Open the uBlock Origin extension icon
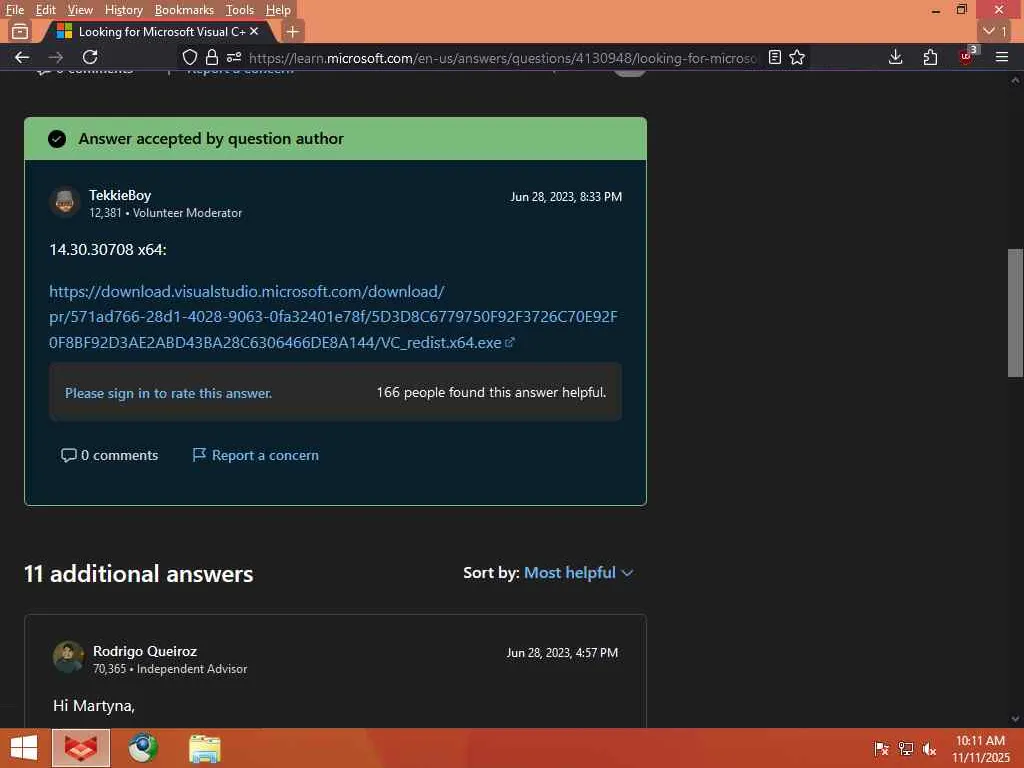Viewport: 1024px width, 768px height. [x=966, y=57]
